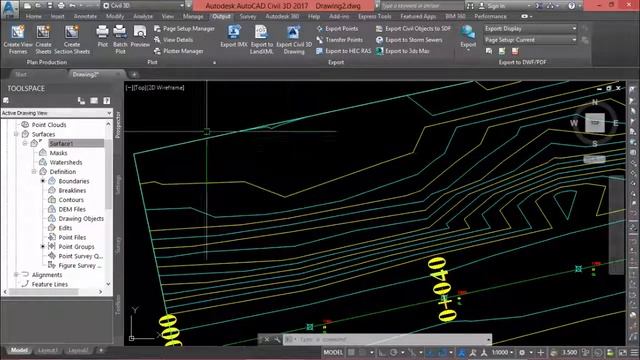Viewport: 640px width, 360px height.
Task: Click the Create View Frames icon
Action: coord(18,32)
